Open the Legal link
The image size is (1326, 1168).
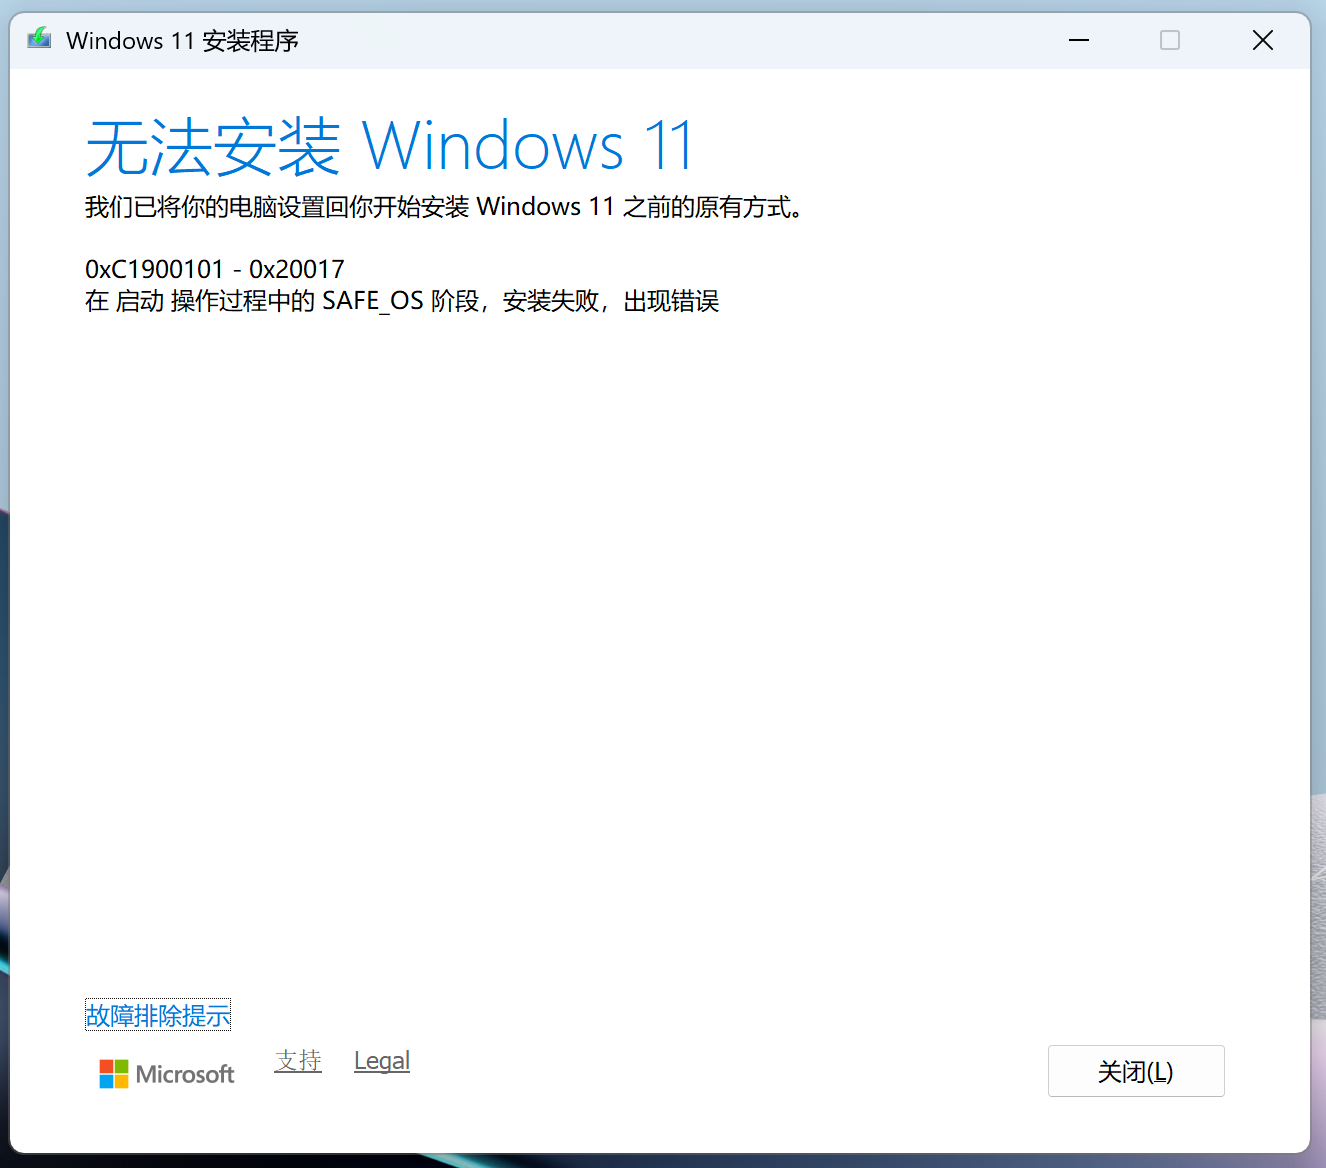382,1061
